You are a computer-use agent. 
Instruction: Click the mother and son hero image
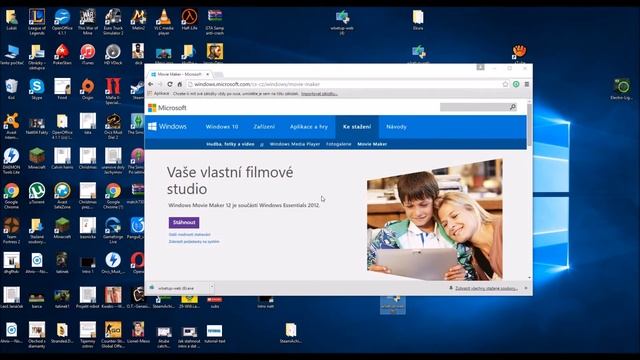[435, 220]
